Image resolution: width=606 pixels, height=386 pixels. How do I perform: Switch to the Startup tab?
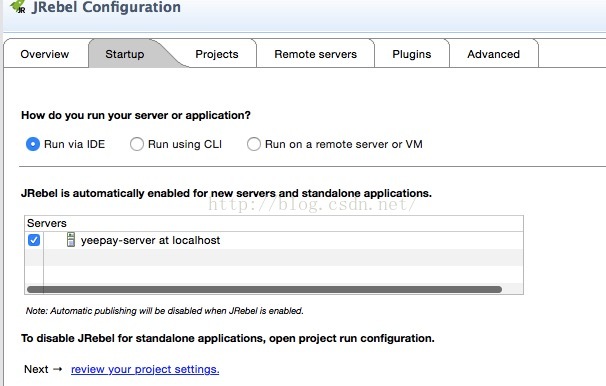click(124, 54)
